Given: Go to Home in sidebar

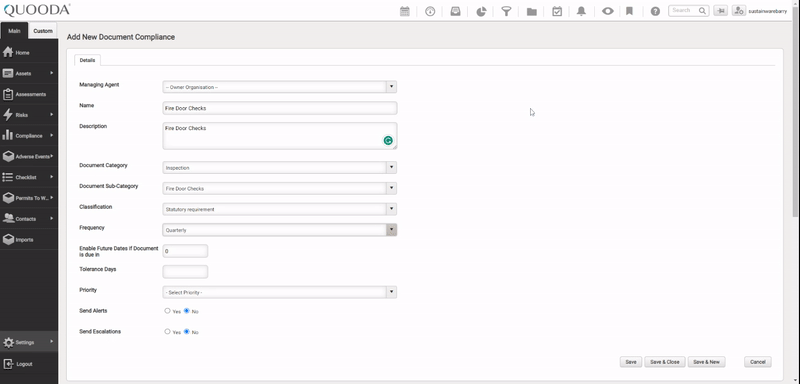Looking at the screenshot, I should pos(29,53).
